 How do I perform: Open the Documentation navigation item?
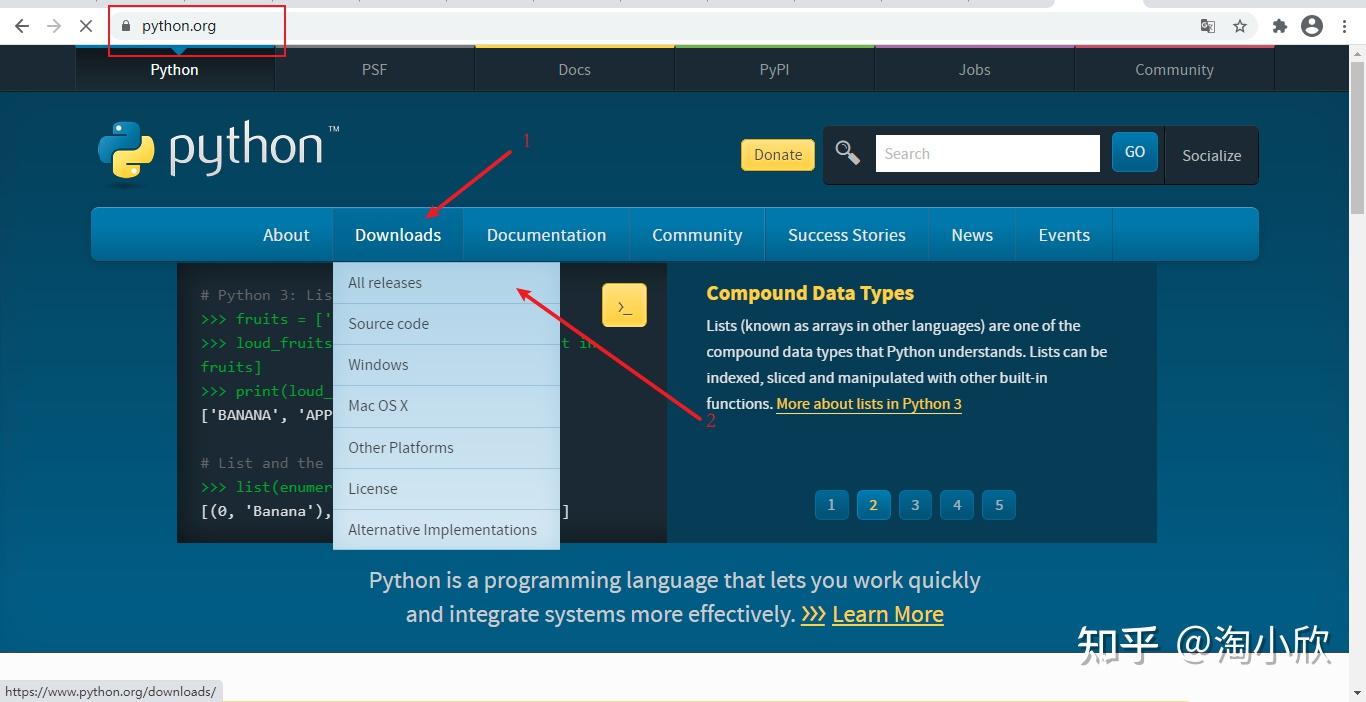(546, 234)
